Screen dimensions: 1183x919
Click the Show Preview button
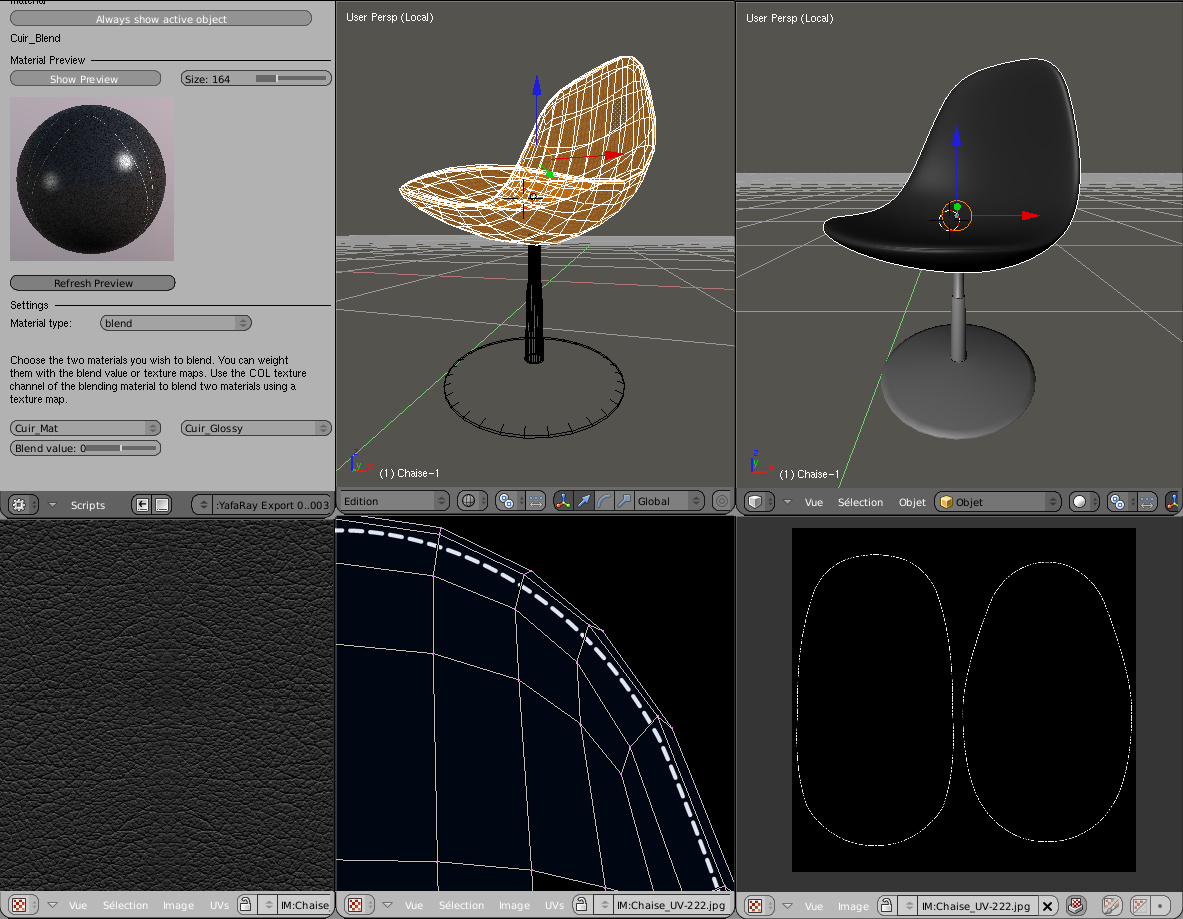coord(84,78)
